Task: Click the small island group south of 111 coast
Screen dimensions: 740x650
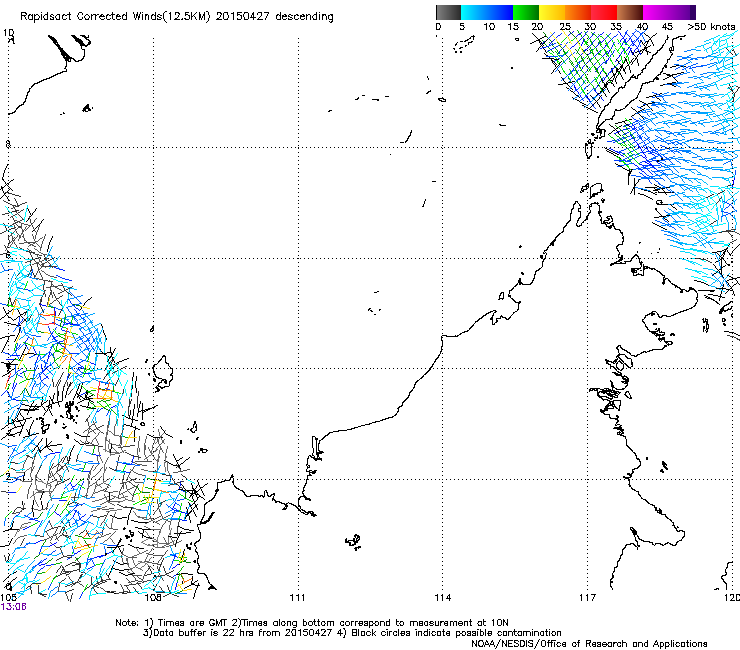Action: tap(353, 542)
